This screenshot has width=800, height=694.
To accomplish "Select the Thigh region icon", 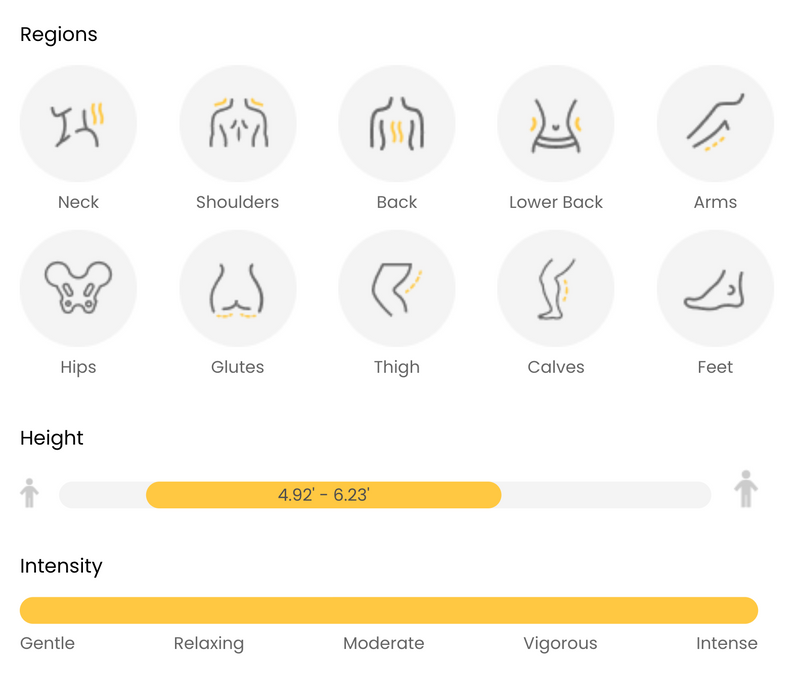I will (396, 288).
